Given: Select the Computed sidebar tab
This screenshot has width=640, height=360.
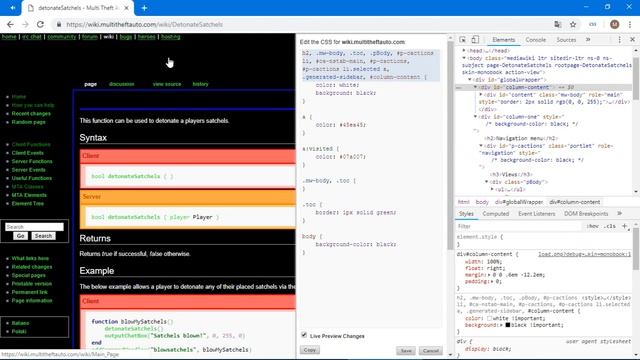Looking at the screenshot, I should pyautogui.click(x=496, y=213).
